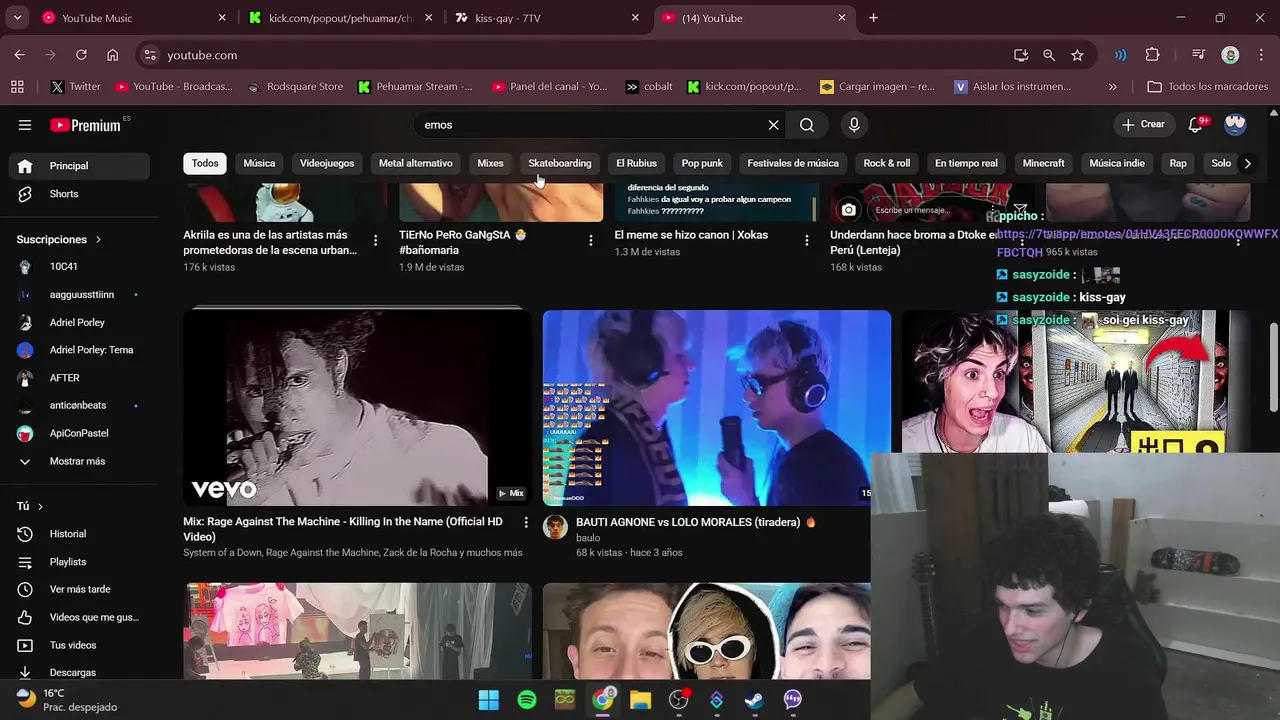Open Playlists in the sidebar
The height and width of the screenshot is (720, 1280).
click(x=80, y=562)
